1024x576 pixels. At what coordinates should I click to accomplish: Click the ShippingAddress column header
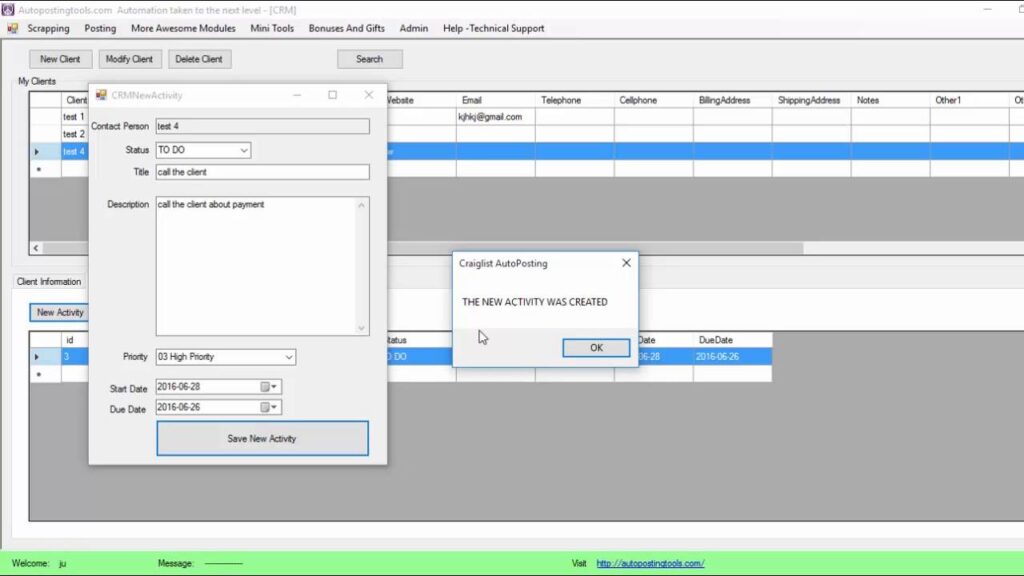tap(811, 100)
